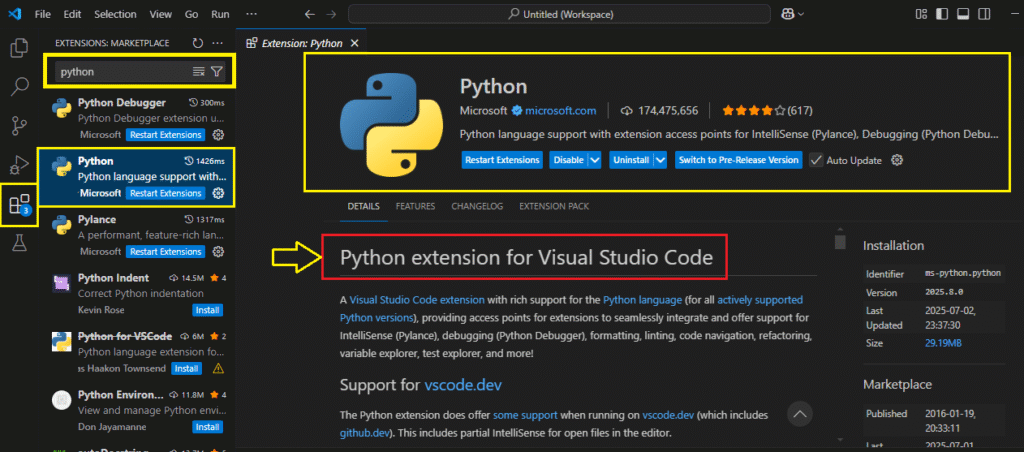This screenshot has height=452, width=1024.
Task: Click scroll-to-top chevron circle button
Action: click(800, 413)
